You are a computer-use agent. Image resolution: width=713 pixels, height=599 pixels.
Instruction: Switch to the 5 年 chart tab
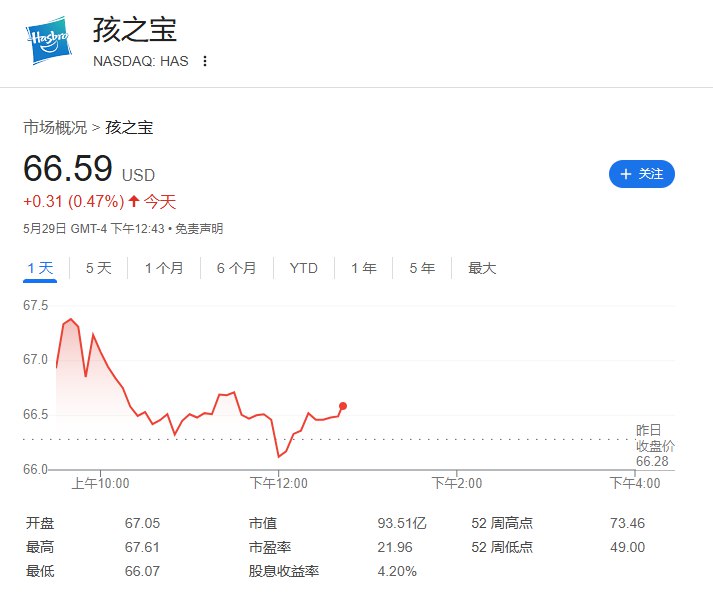tap(422, 268)
